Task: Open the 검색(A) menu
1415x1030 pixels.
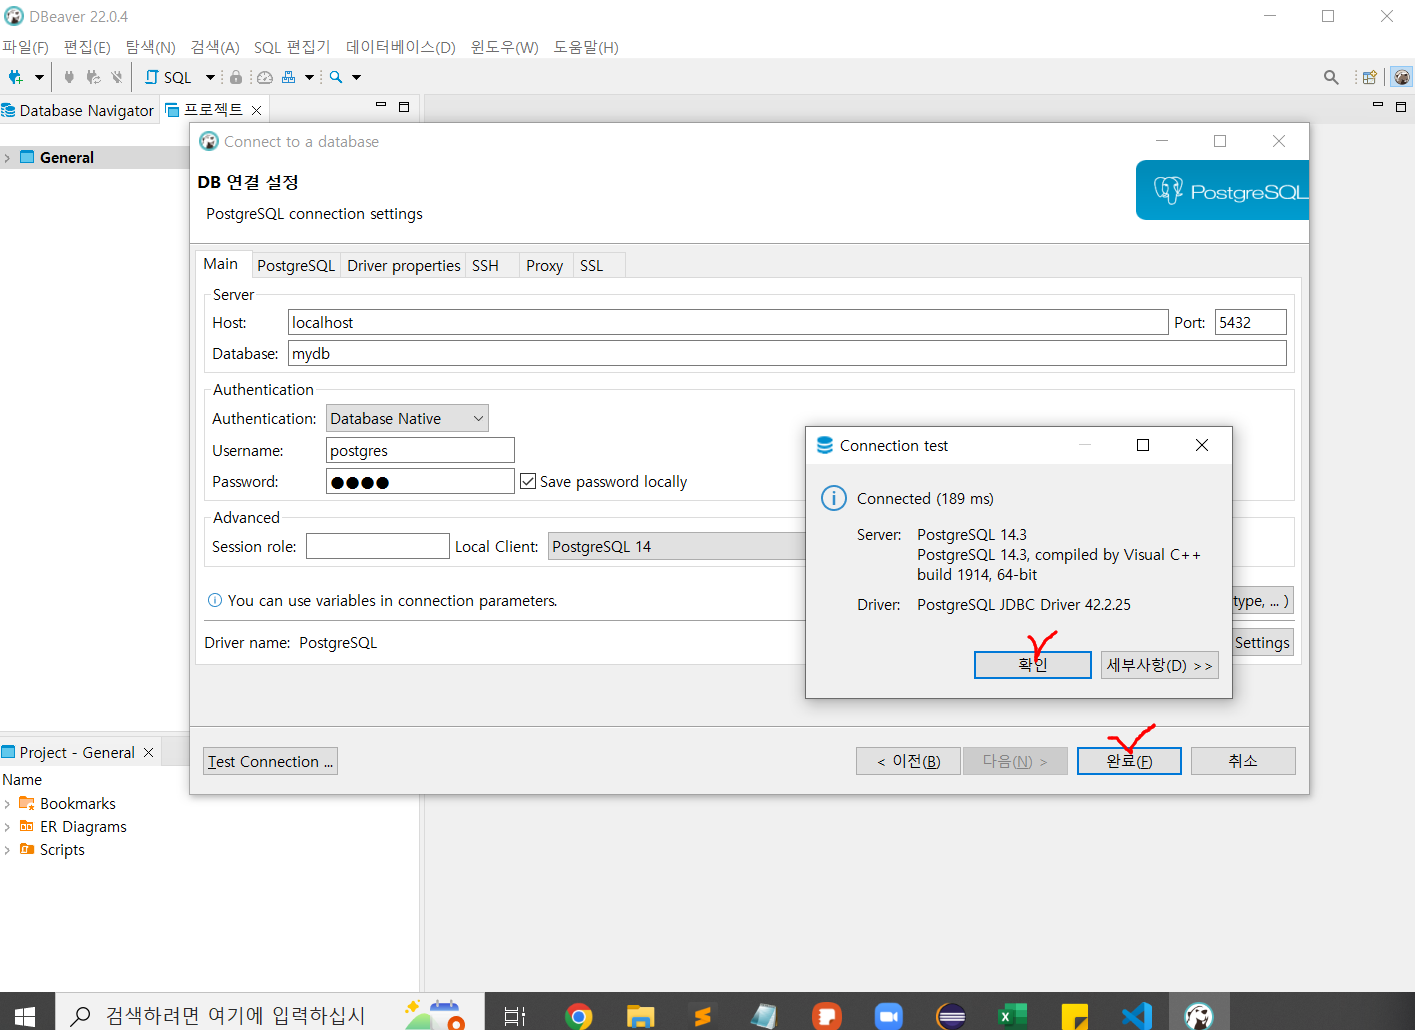Action: [x=215, y=47]
